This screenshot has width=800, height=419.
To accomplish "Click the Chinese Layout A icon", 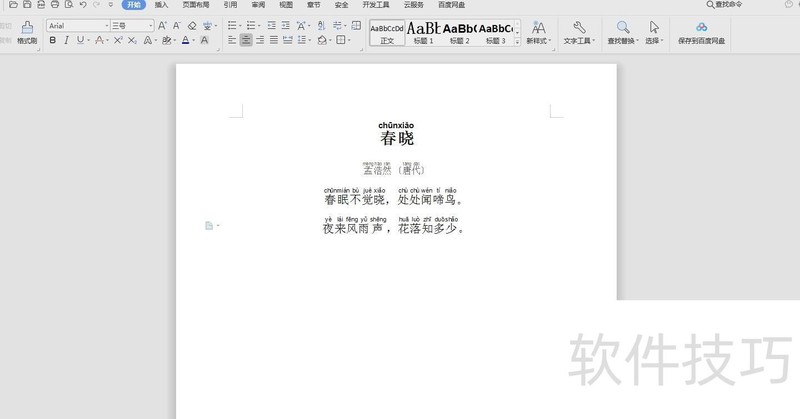I will point(301,25).
